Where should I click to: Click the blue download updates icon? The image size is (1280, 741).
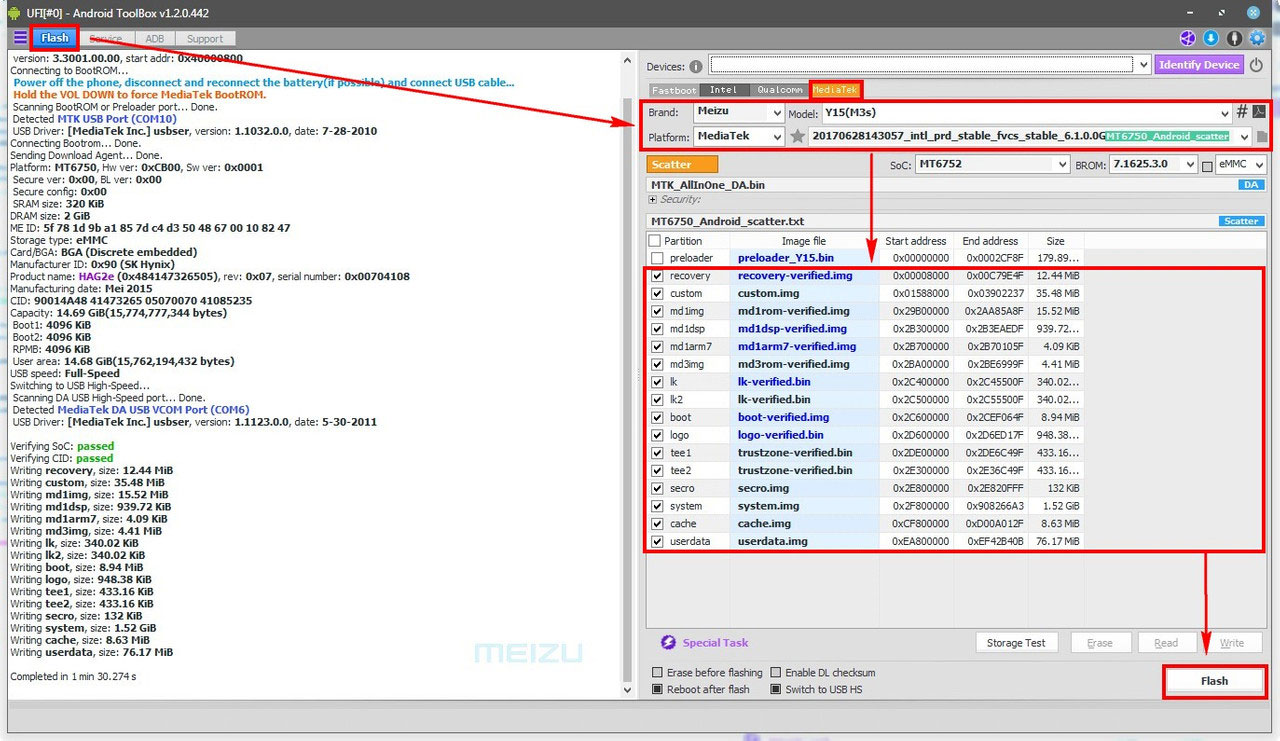[1211, 38]
